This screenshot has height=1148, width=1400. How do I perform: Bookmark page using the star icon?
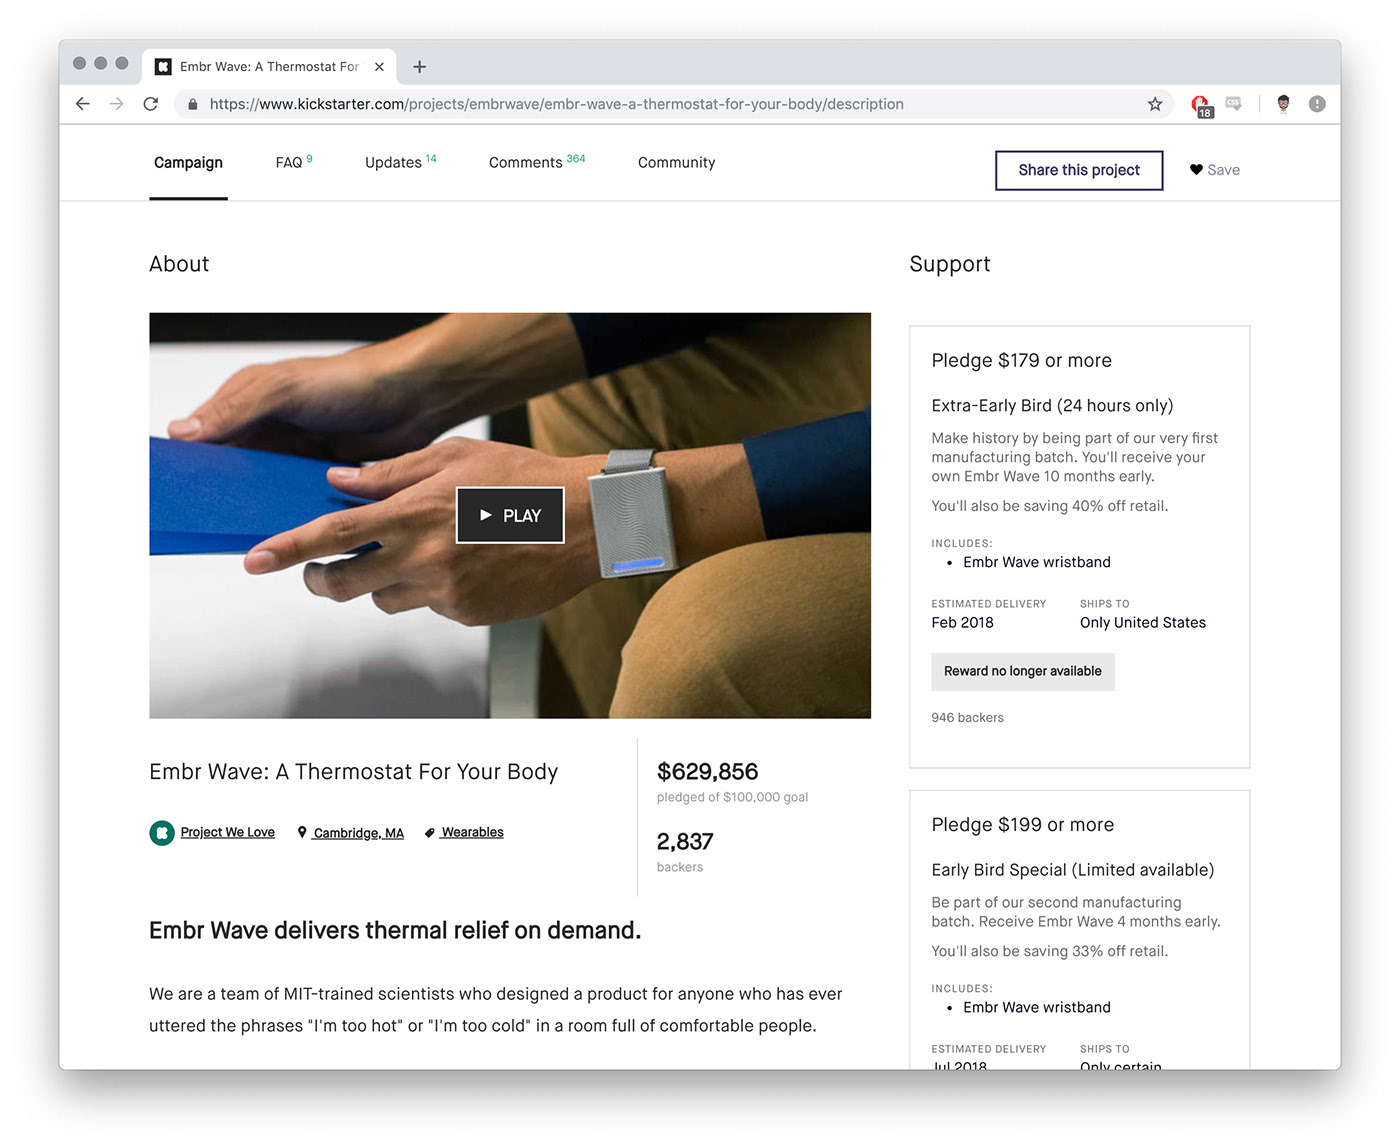pyautogui.click(x=1155, y=104)
